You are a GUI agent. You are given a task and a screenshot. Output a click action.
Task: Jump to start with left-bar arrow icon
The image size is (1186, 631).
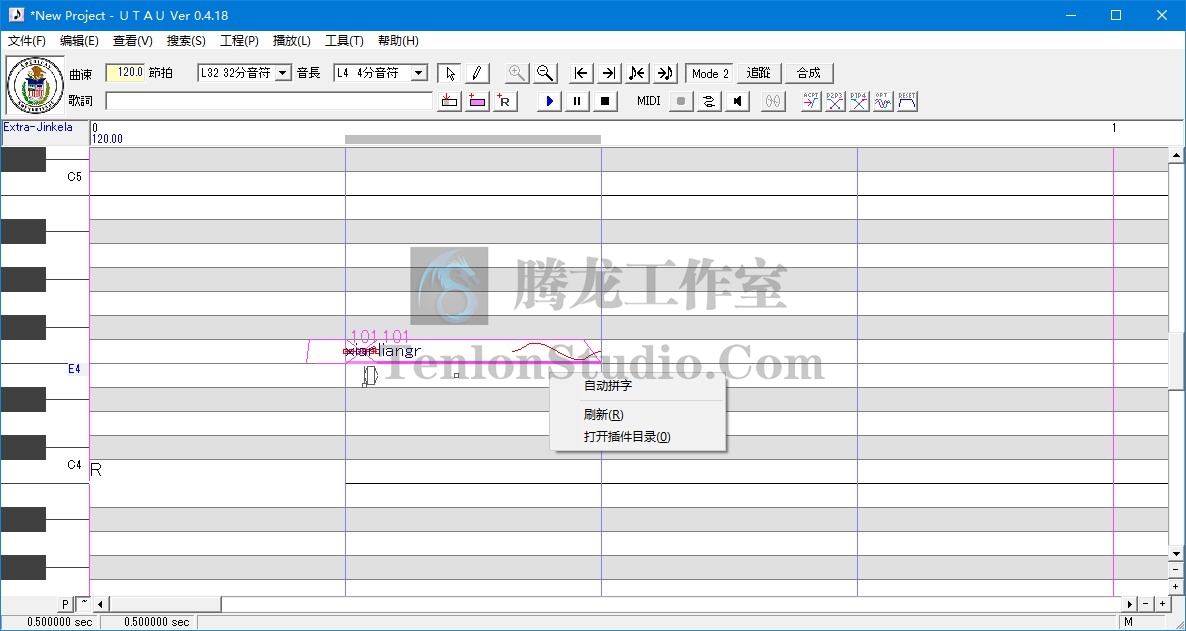click(x=581, y=73)
